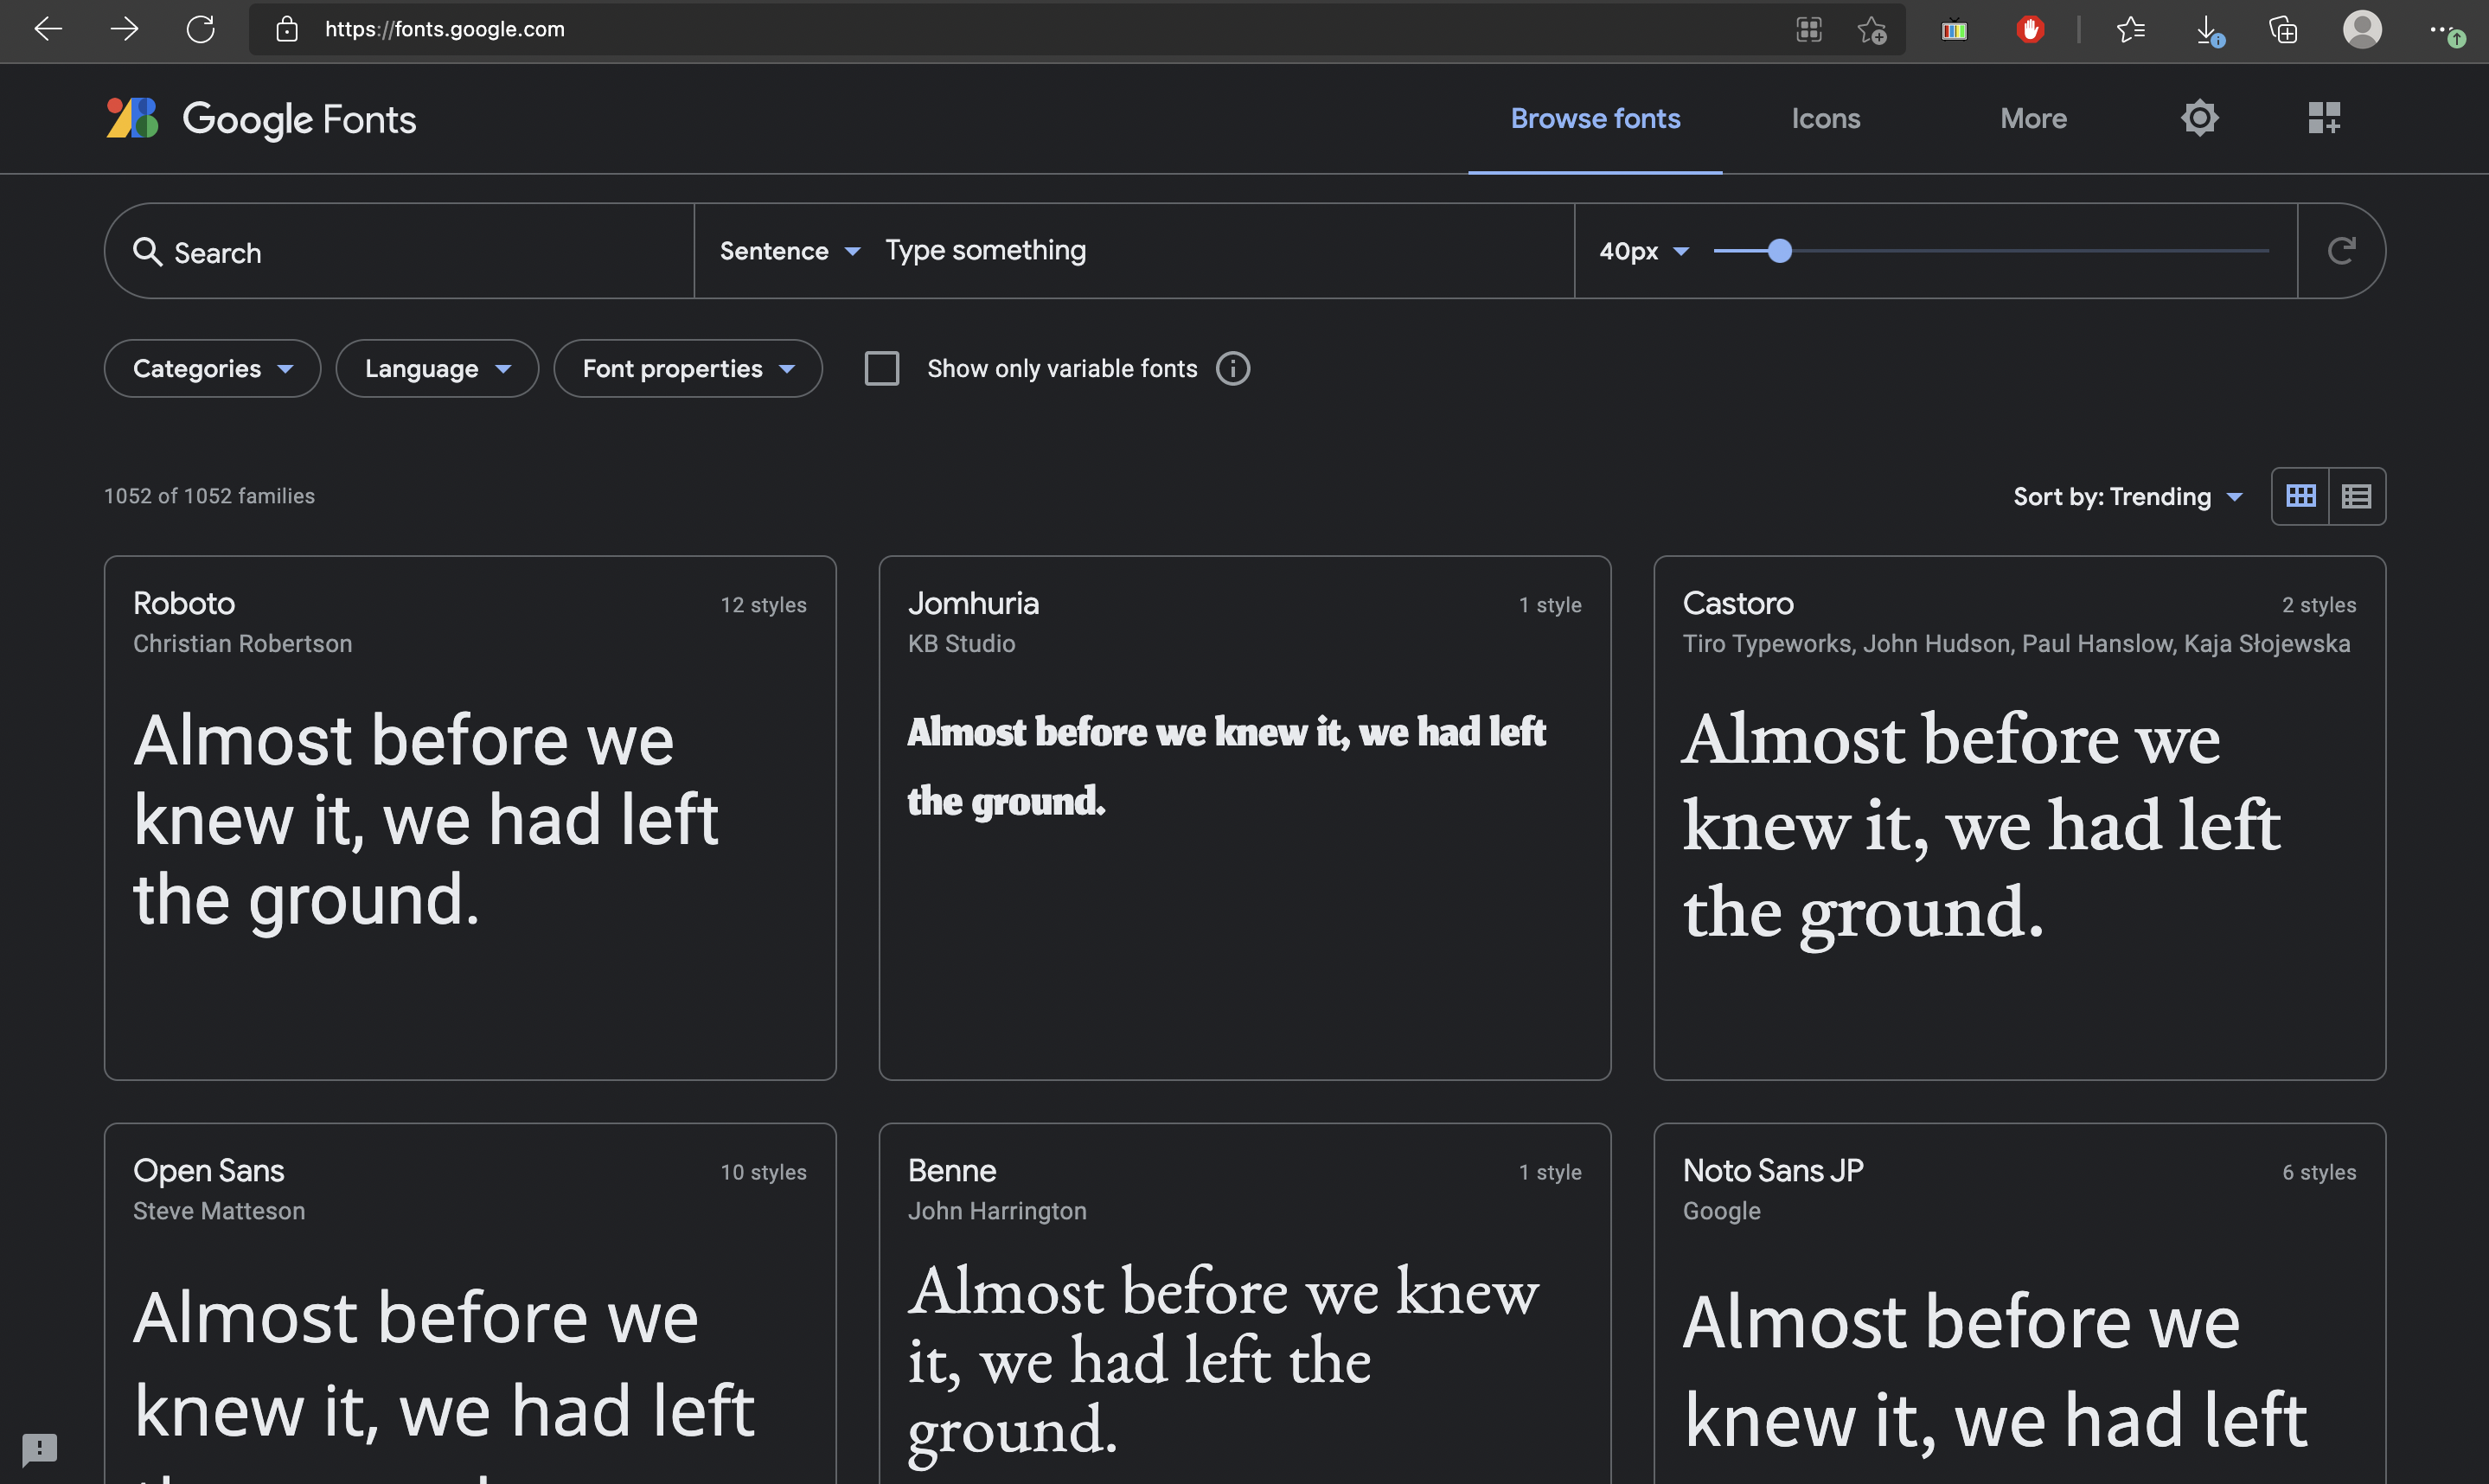The width and height of the screenshot is (2489, 1484).
Task: Open the apps grid icon in address bar
Action: coord(1808,30)
